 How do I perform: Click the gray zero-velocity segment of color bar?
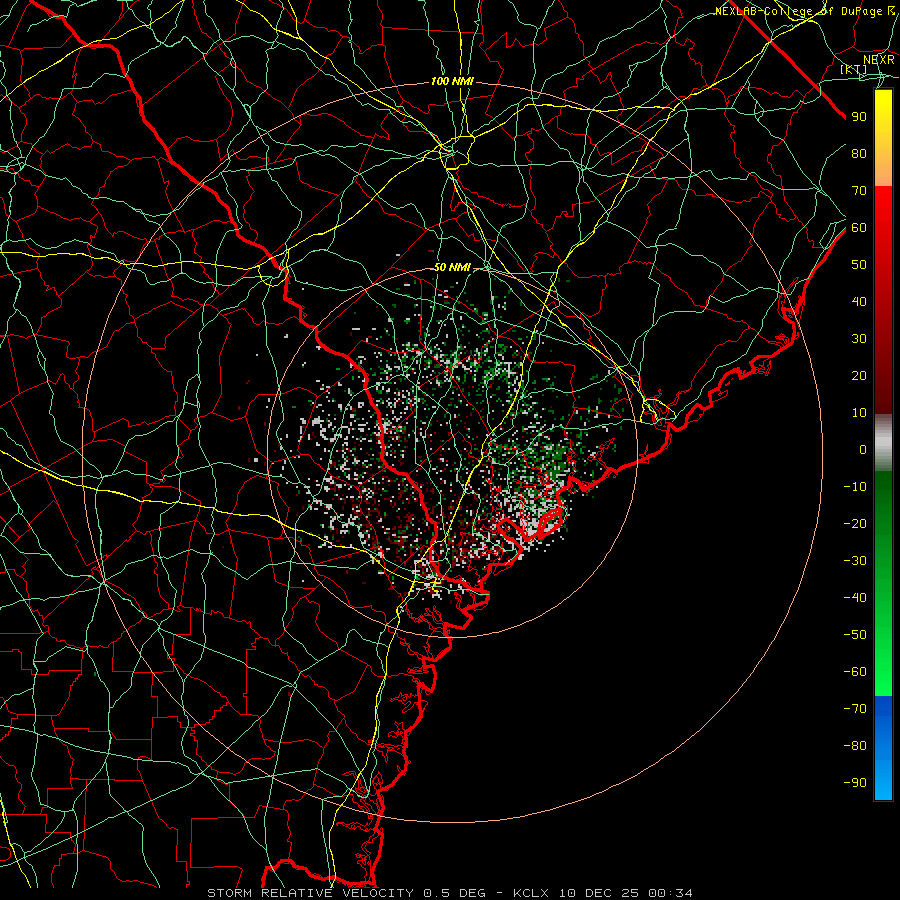[x=883, y=443]
